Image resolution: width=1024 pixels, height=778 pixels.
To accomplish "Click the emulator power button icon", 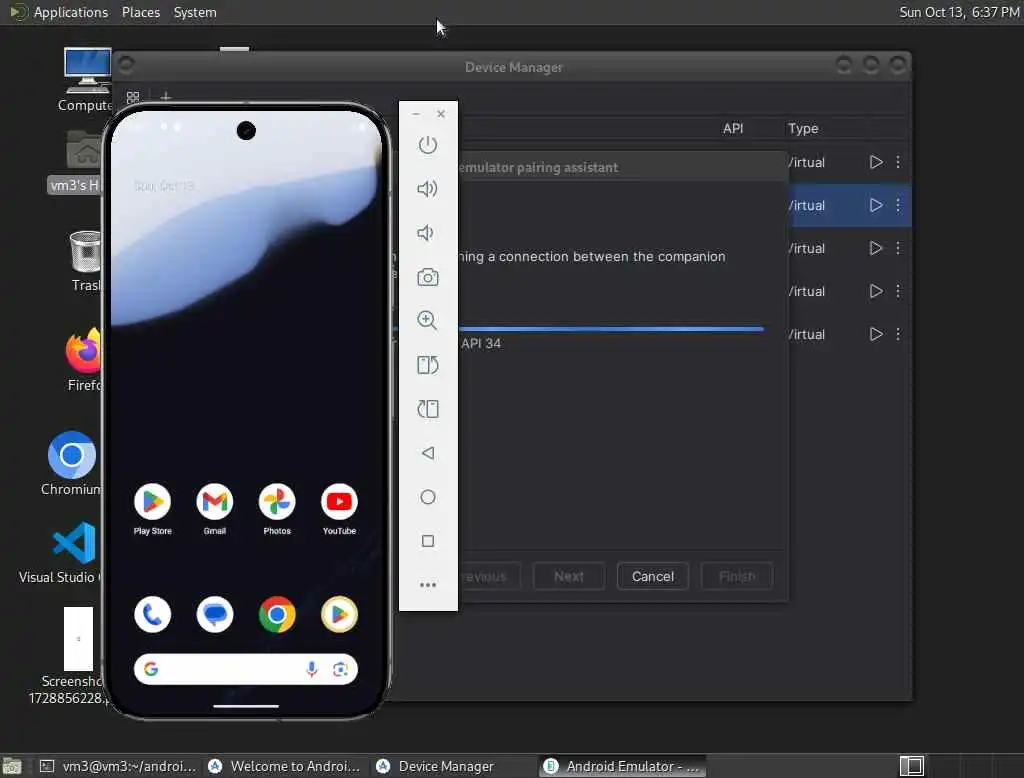I will click(428, 145).
